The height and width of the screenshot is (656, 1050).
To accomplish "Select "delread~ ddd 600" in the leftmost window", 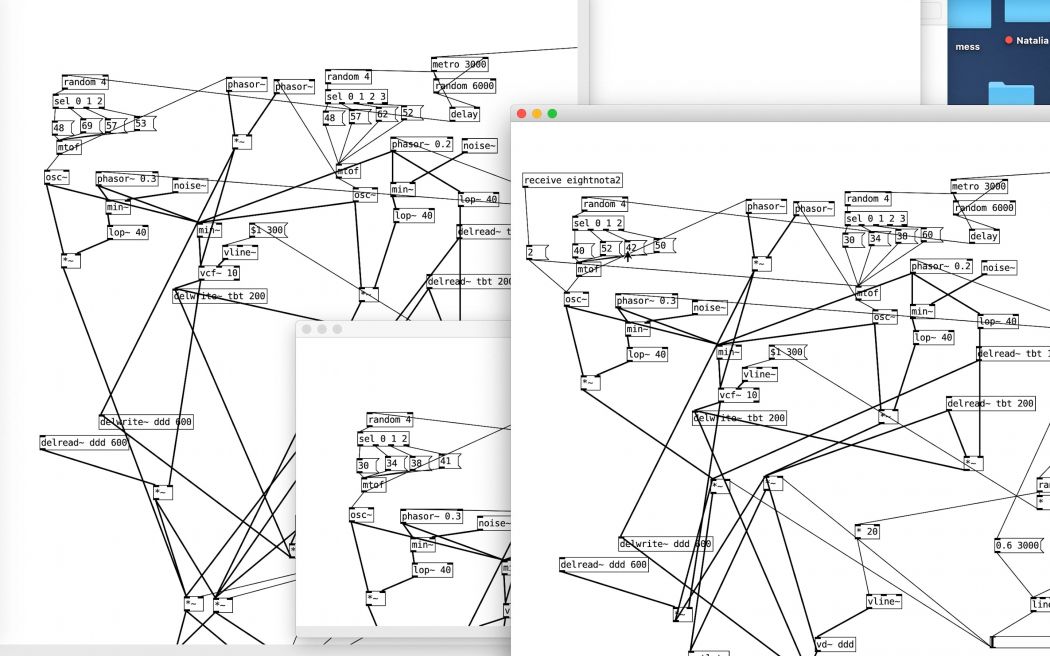I will [x=84, y=442].
